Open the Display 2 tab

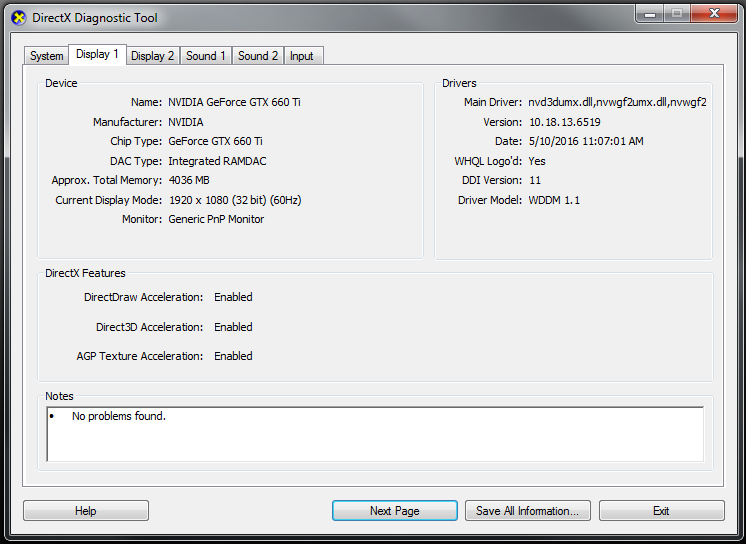tap(152, 56)
